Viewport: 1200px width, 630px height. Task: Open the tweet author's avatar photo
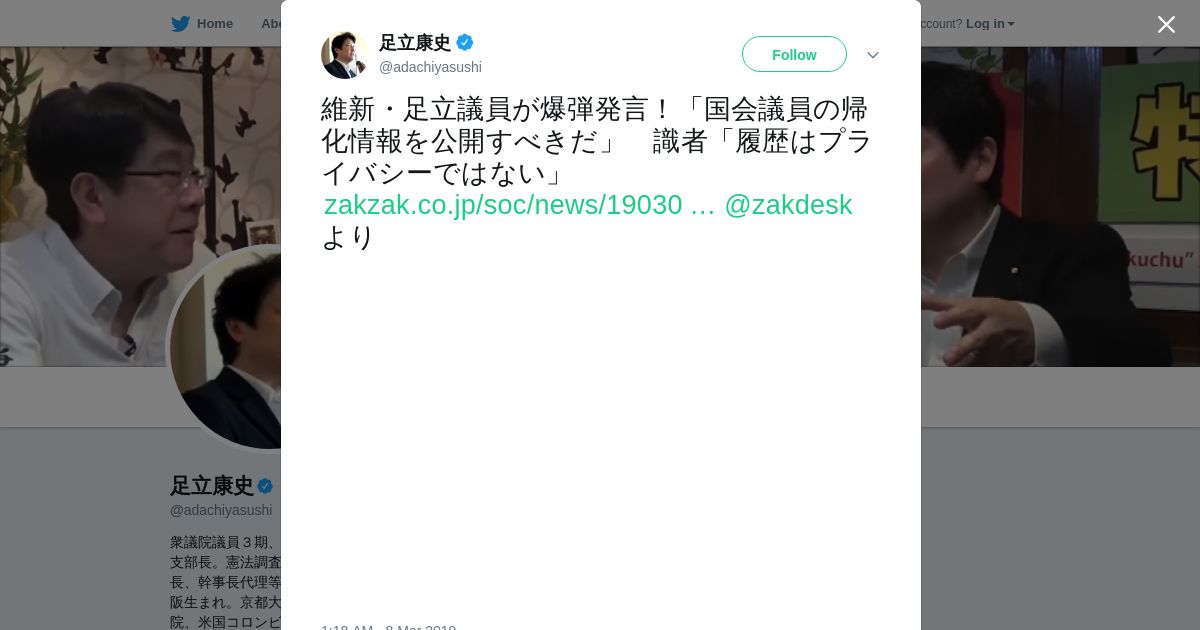coord(345,55)
